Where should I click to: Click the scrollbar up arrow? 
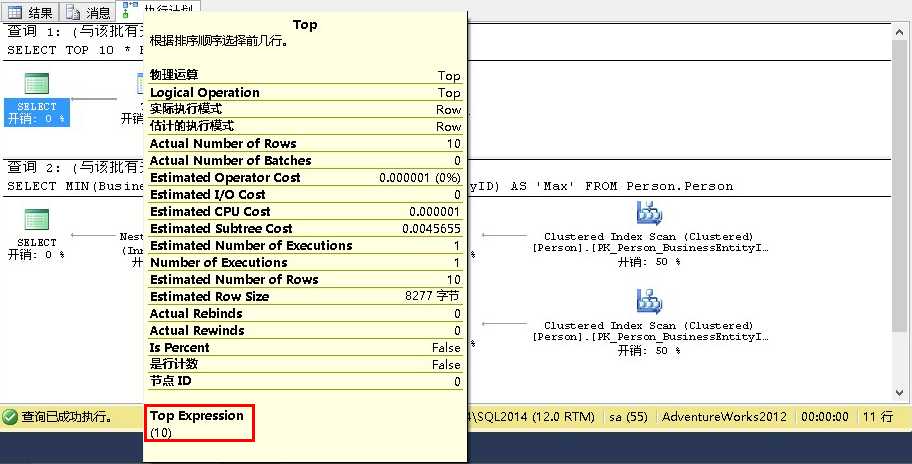click(x=900, y=33)
